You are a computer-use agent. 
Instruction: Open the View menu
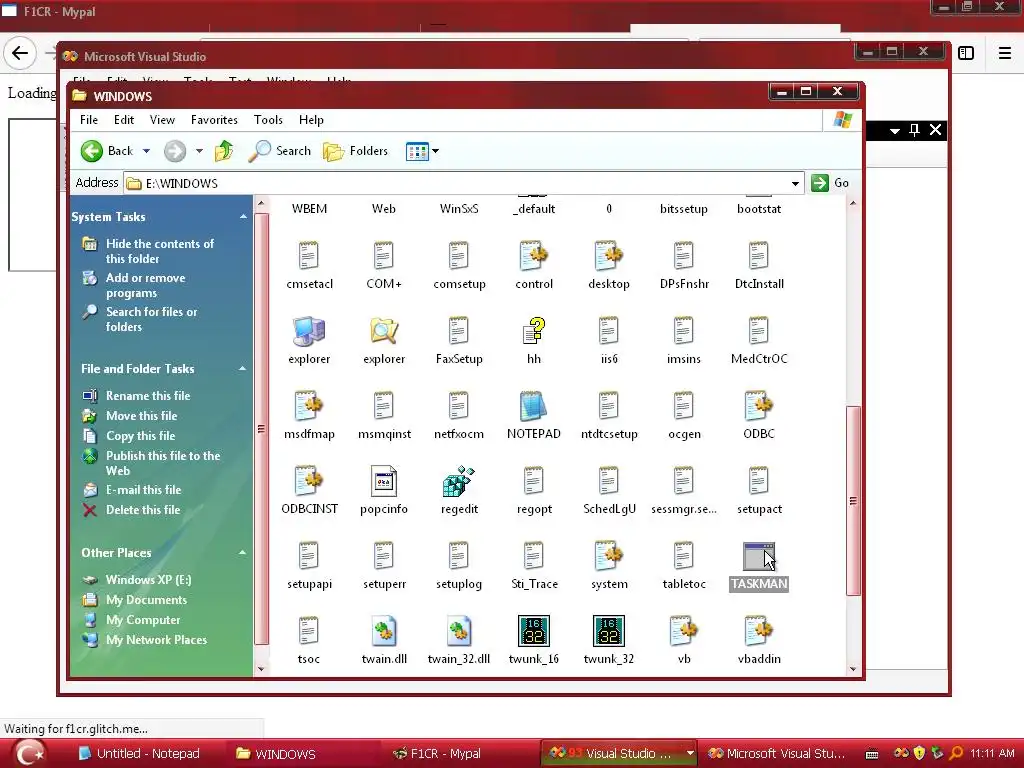pos(162,120)
